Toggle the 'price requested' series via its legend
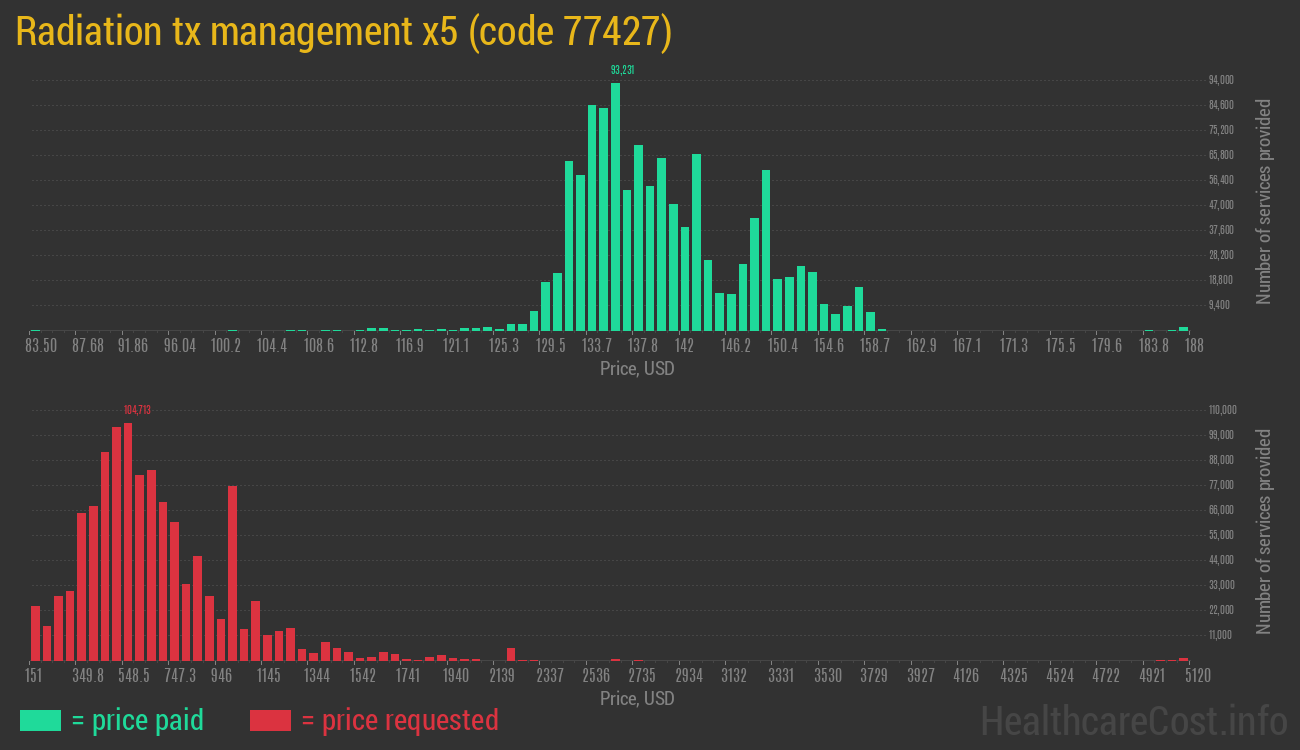The image size is (1300, 750). coord(268,720)
